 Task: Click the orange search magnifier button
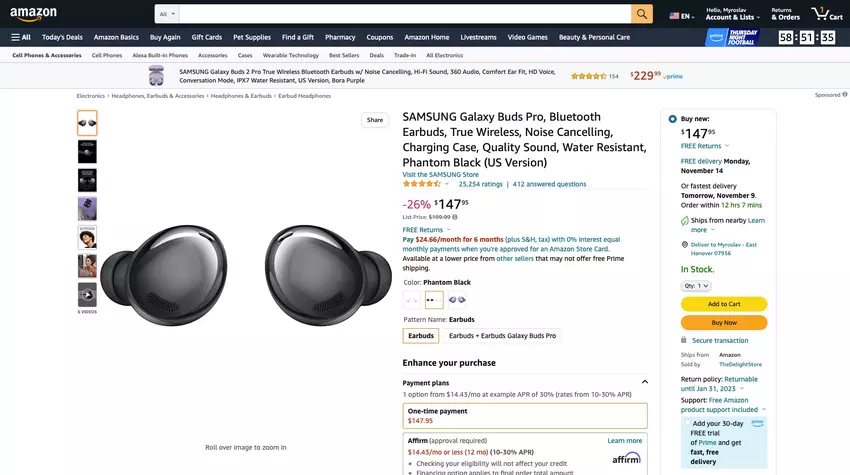tap(642, 14)
